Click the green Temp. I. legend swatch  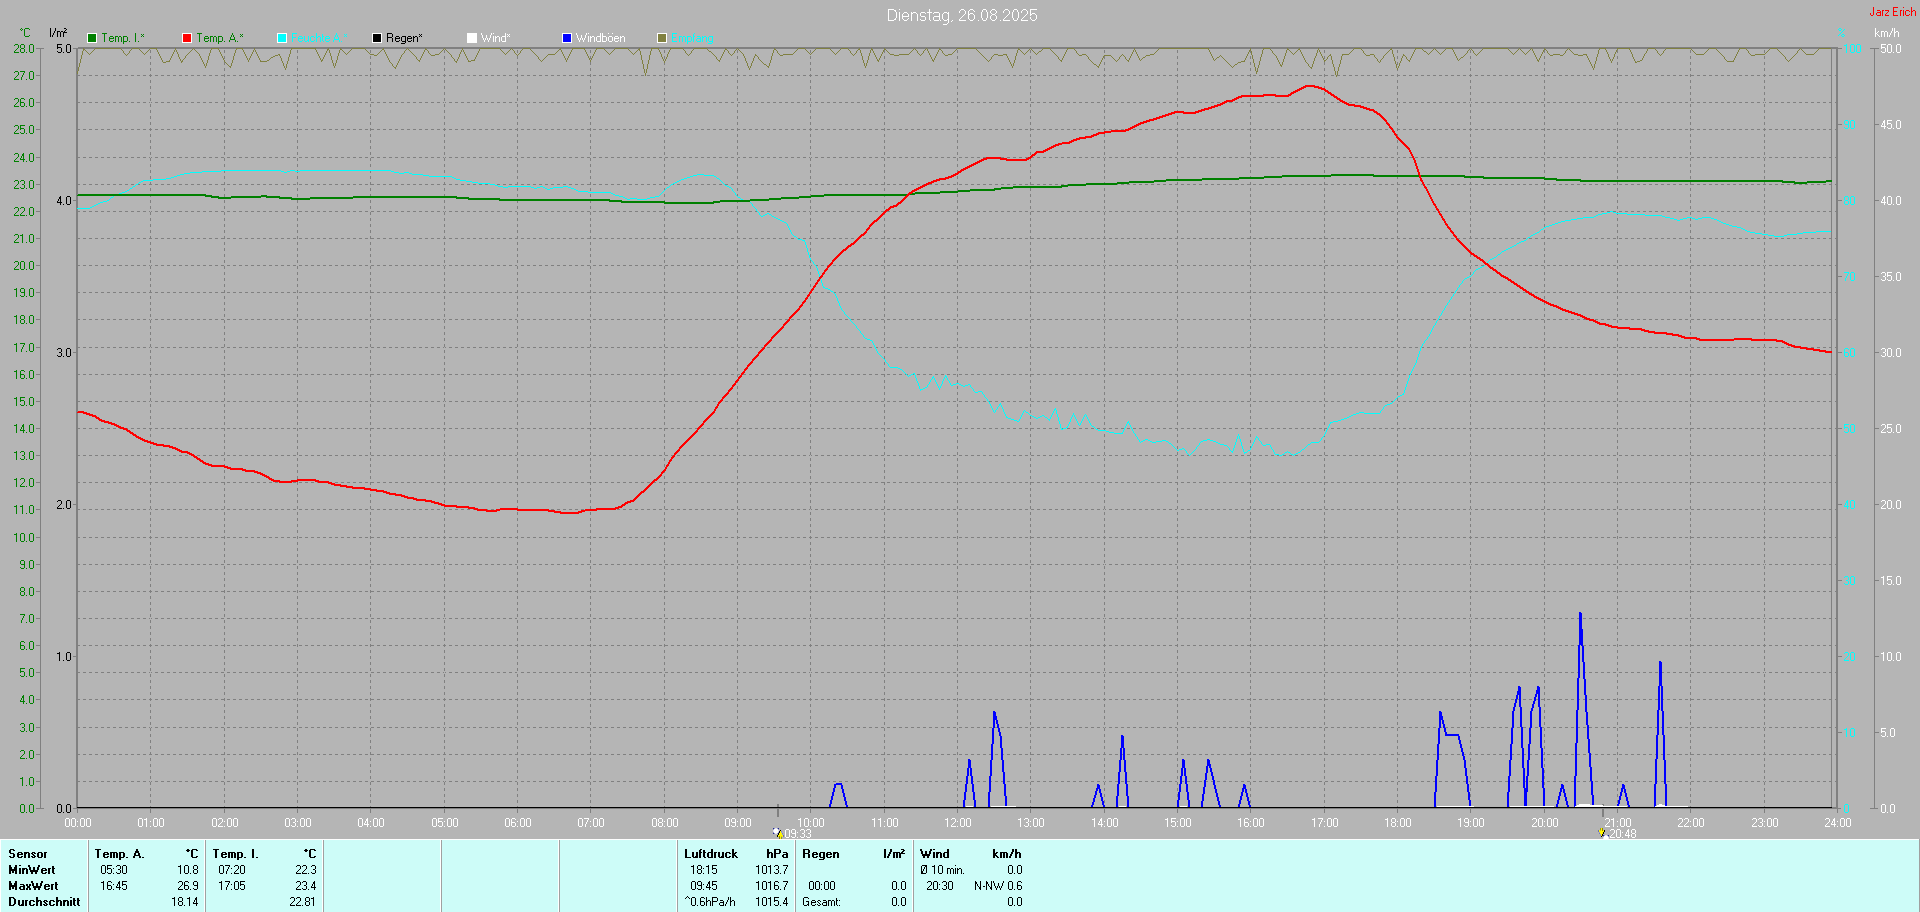pos(92,38)
